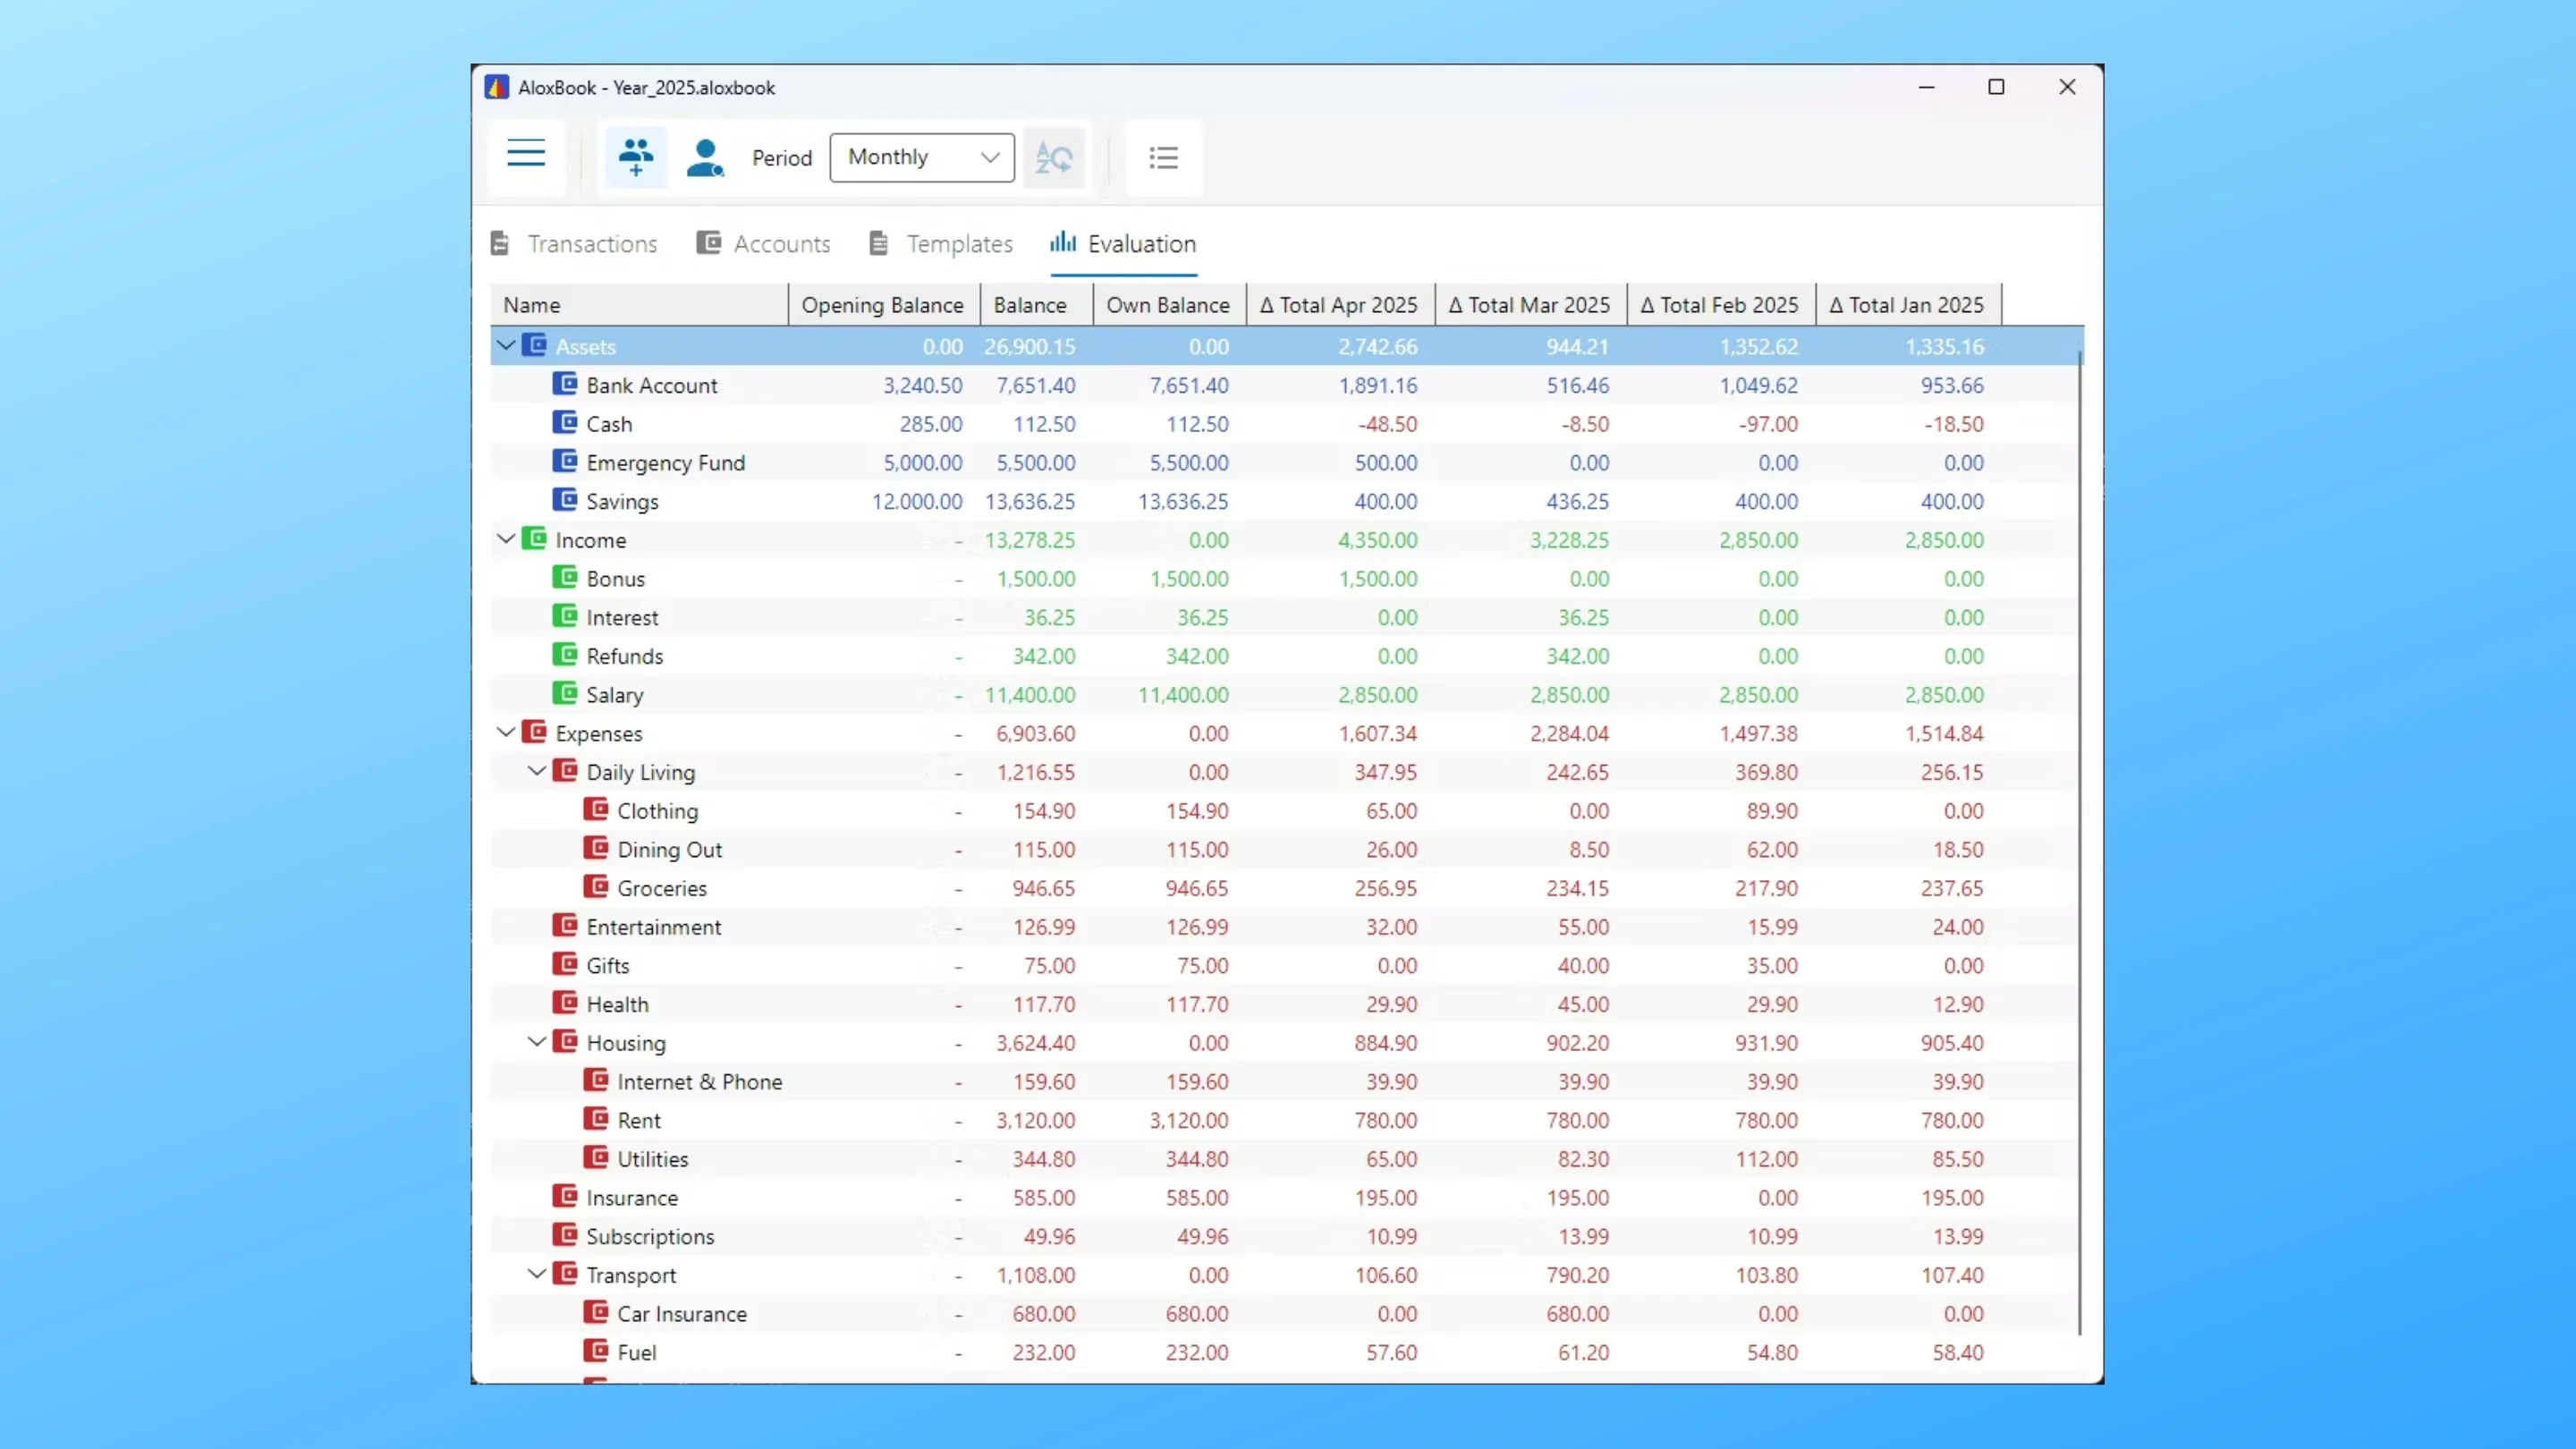Screen dimensions: 2576x1449
Task: Click Savings opening balance 12,000.00
Action: (x=917, y=501)
